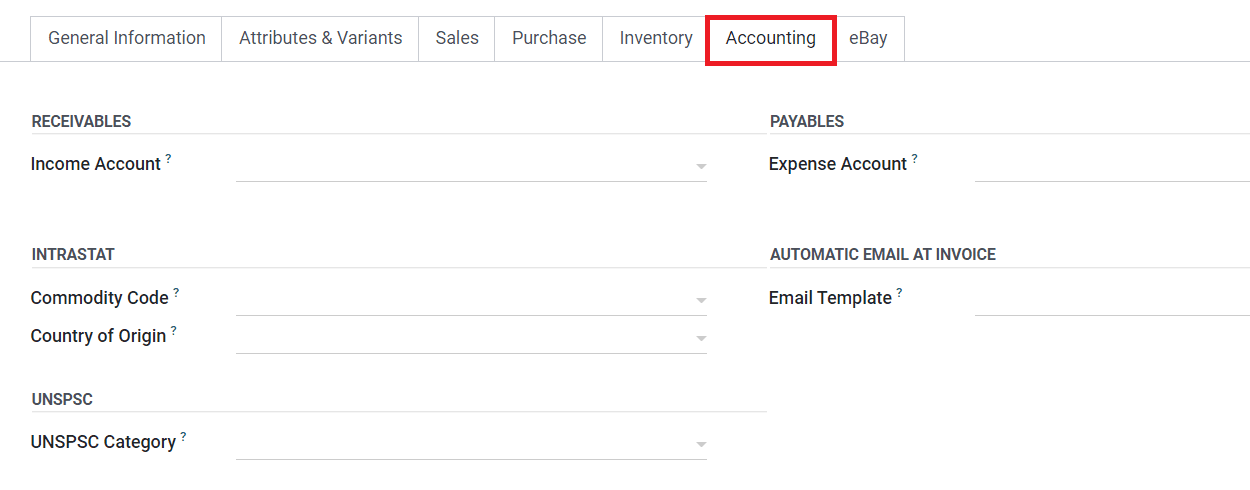Select the Purchase tab
1250x490 pixels.
[x=549, y=38]
